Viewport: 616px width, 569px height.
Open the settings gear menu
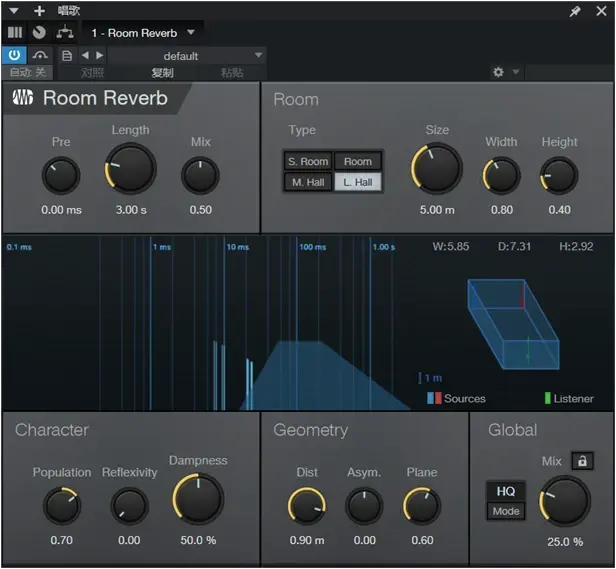point(499,72)
